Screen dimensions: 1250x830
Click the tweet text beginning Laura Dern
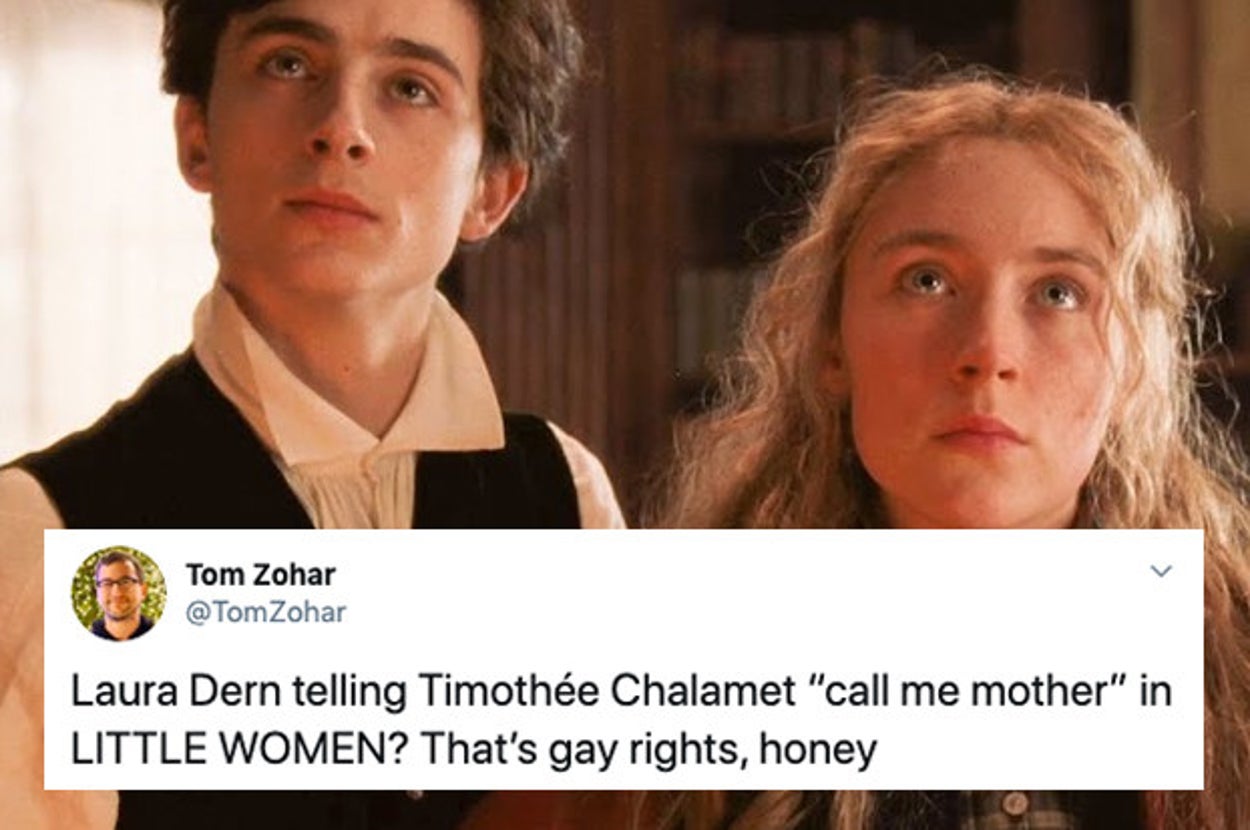pos(622,719)
